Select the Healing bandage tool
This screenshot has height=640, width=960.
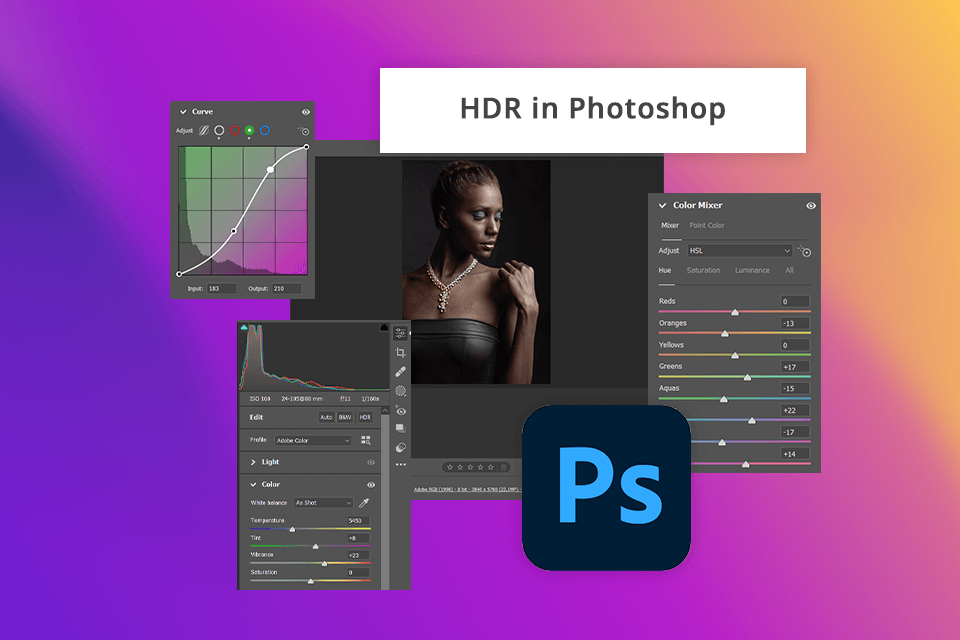(400, 372)
